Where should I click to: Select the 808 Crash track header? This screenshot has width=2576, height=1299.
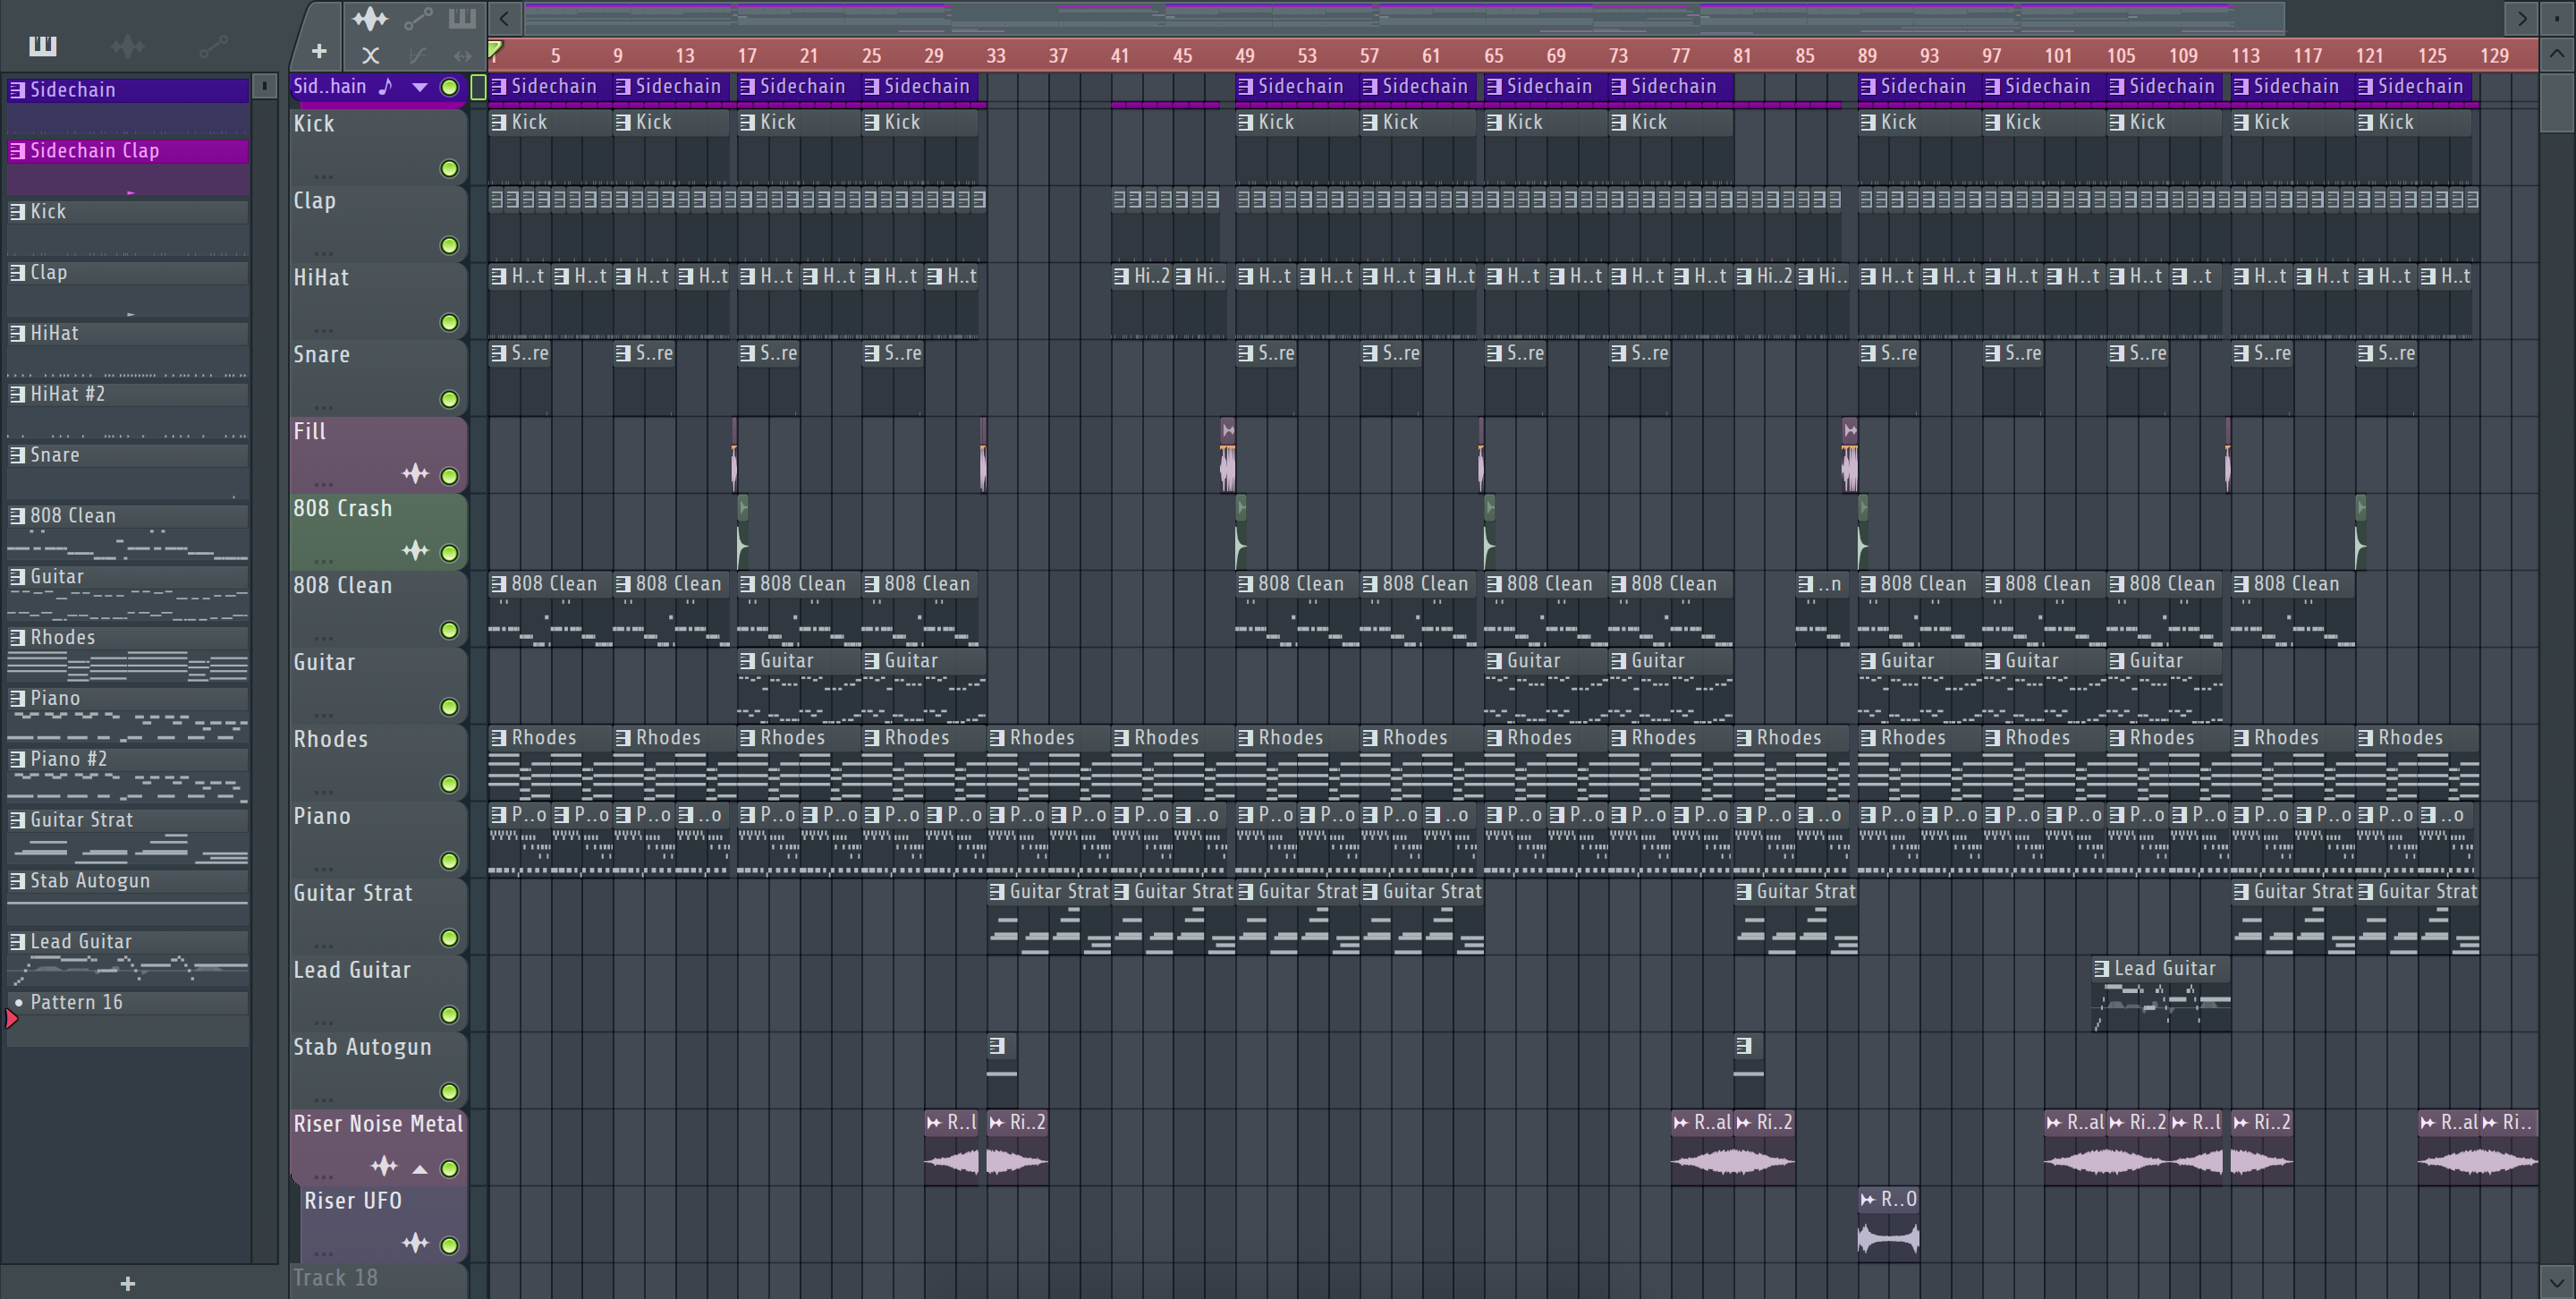point(378,531)
